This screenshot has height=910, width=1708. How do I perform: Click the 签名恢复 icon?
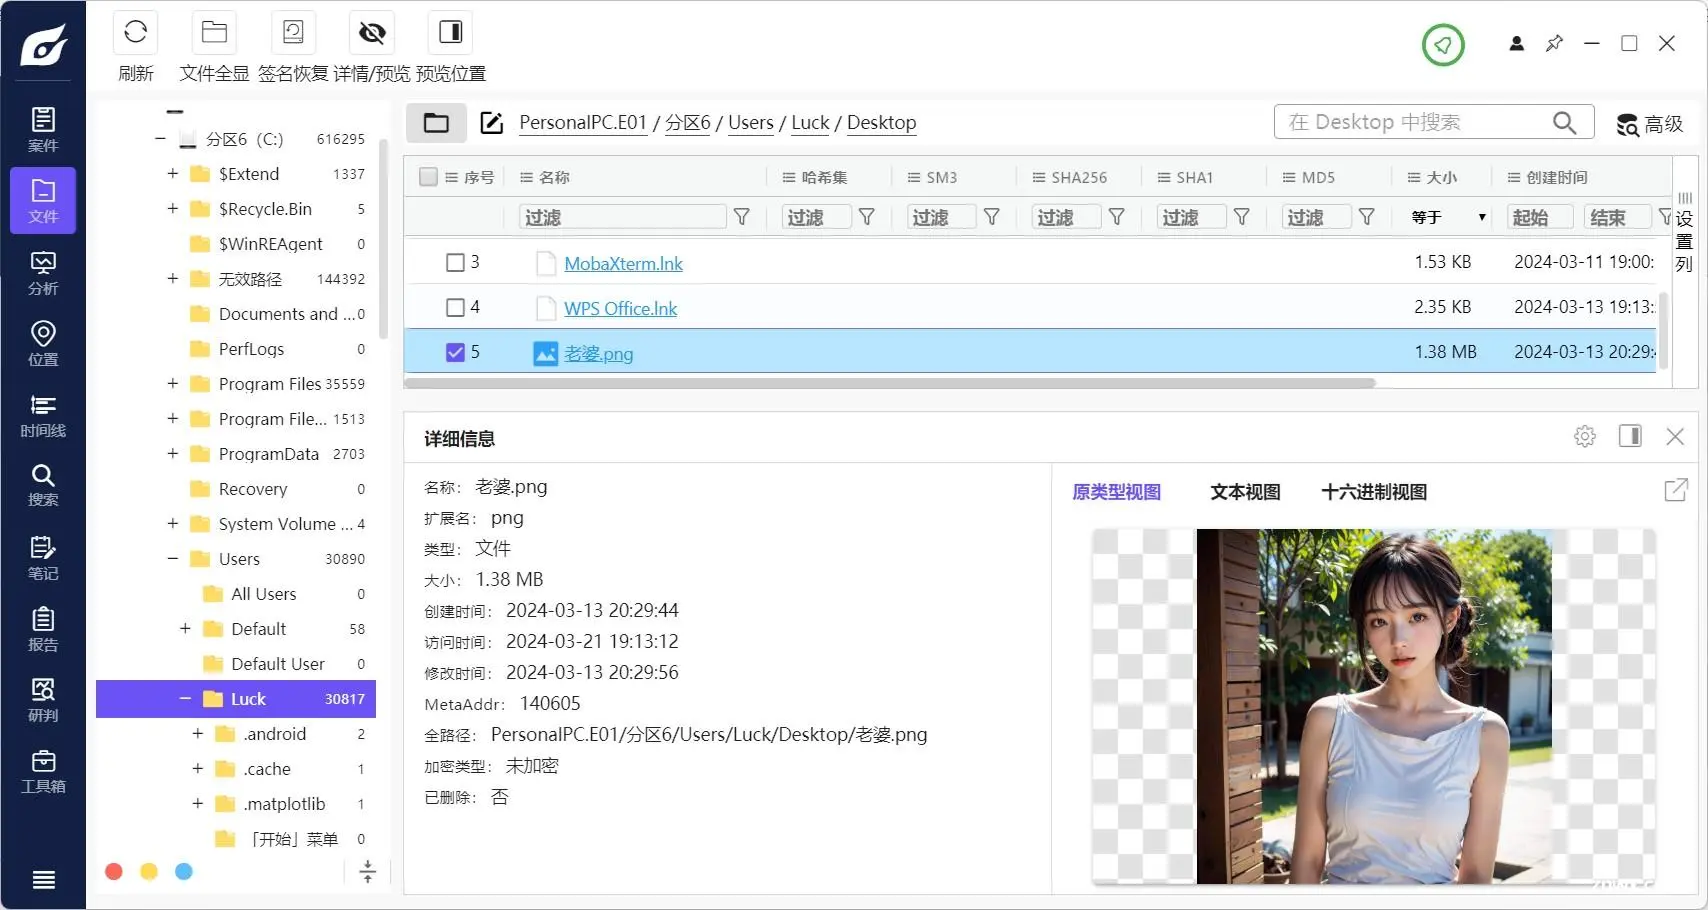pos(293,33)
